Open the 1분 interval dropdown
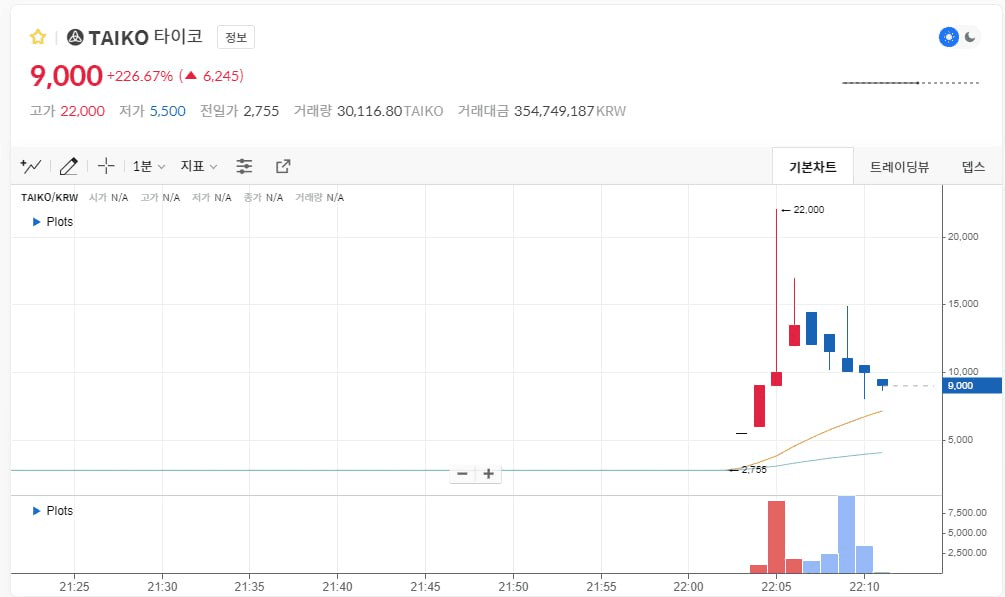Image resolution: width=1005 pixels, height=597 pixels. click(x=149, y=166)
